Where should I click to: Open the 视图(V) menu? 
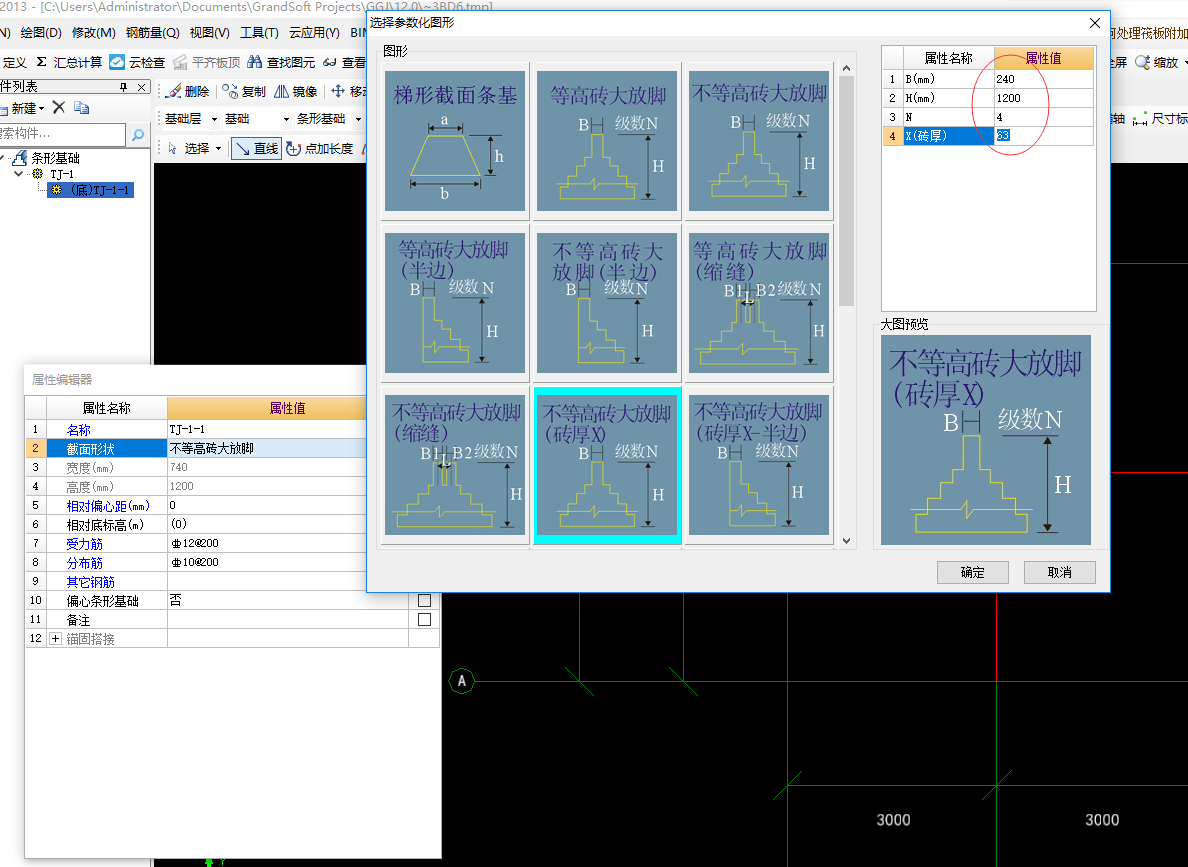209,33
